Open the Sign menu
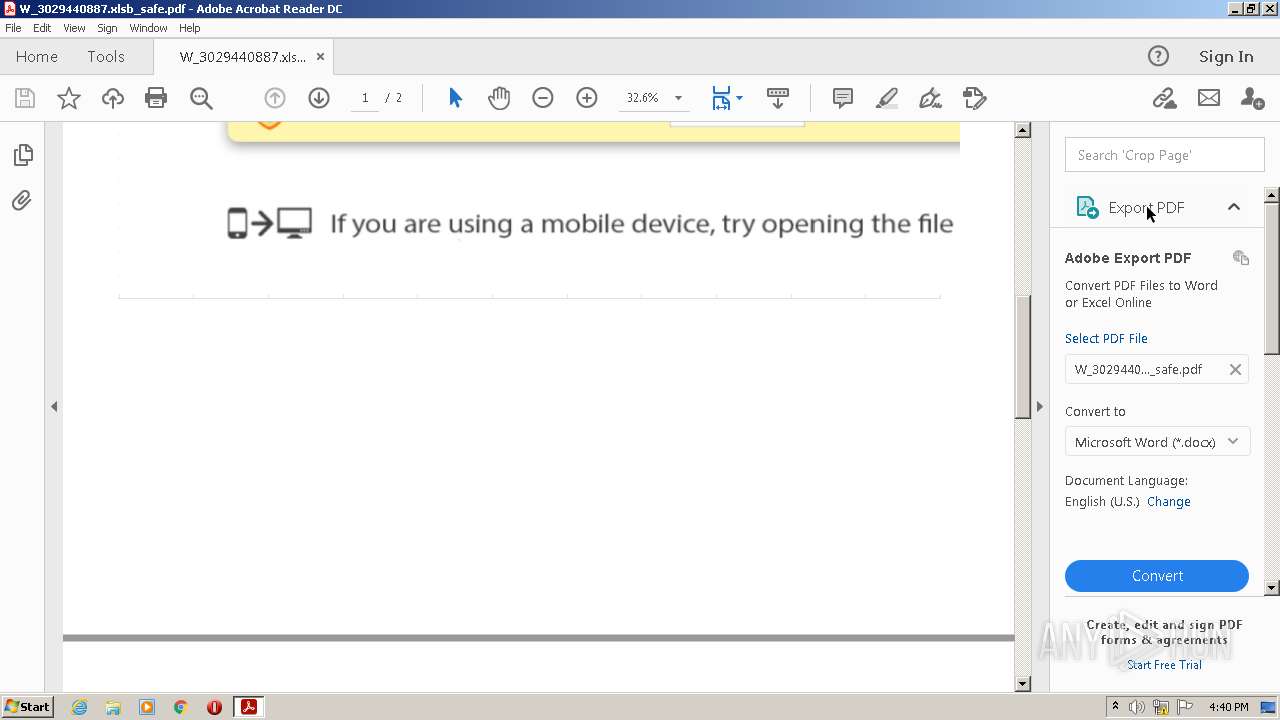Screen dimensions: 1280x720 [x=107, y=28]
